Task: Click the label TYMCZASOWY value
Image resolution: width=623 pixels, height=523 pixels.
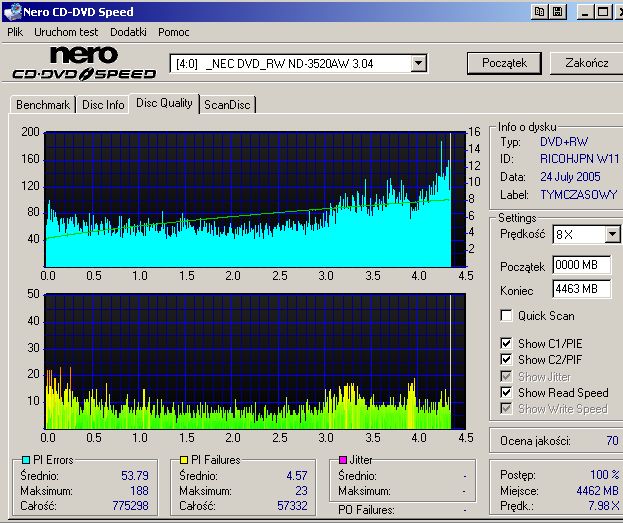Action: 579,195
